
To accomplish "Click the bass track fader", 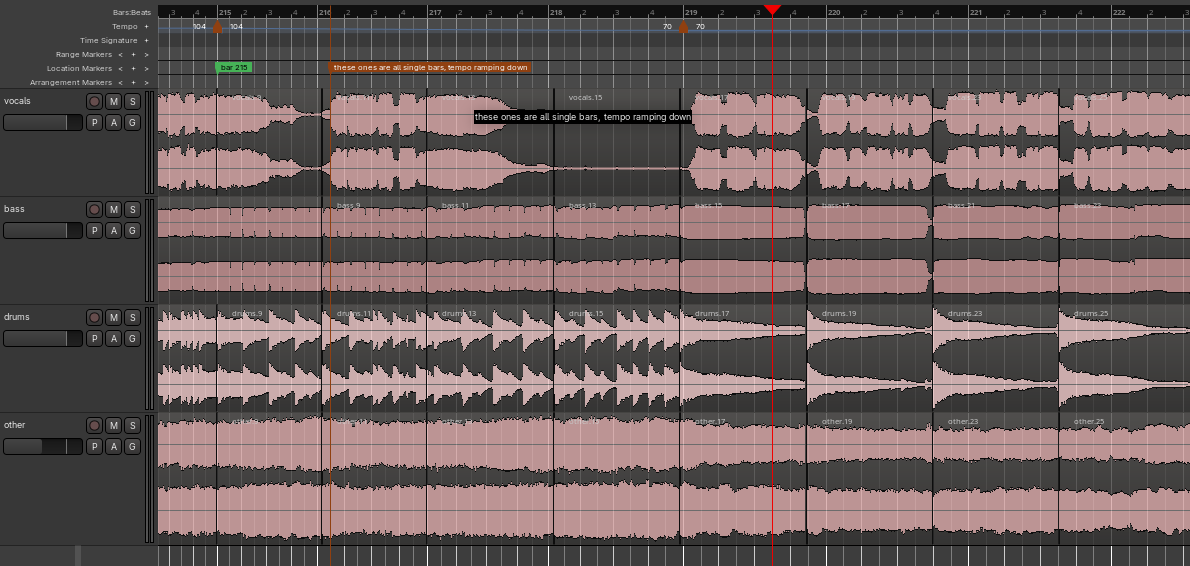I will tap(42, 231).
